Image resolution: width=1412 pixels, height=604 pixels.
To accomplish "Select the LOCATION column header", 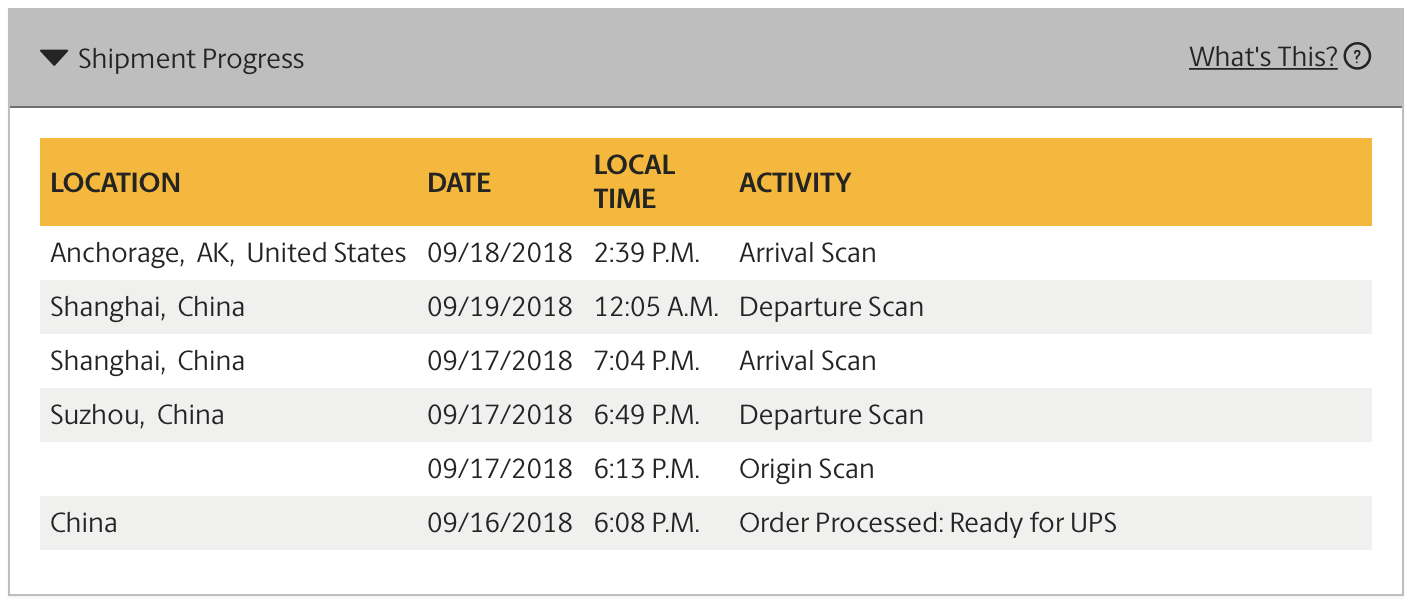I will [x=116, y=182].
